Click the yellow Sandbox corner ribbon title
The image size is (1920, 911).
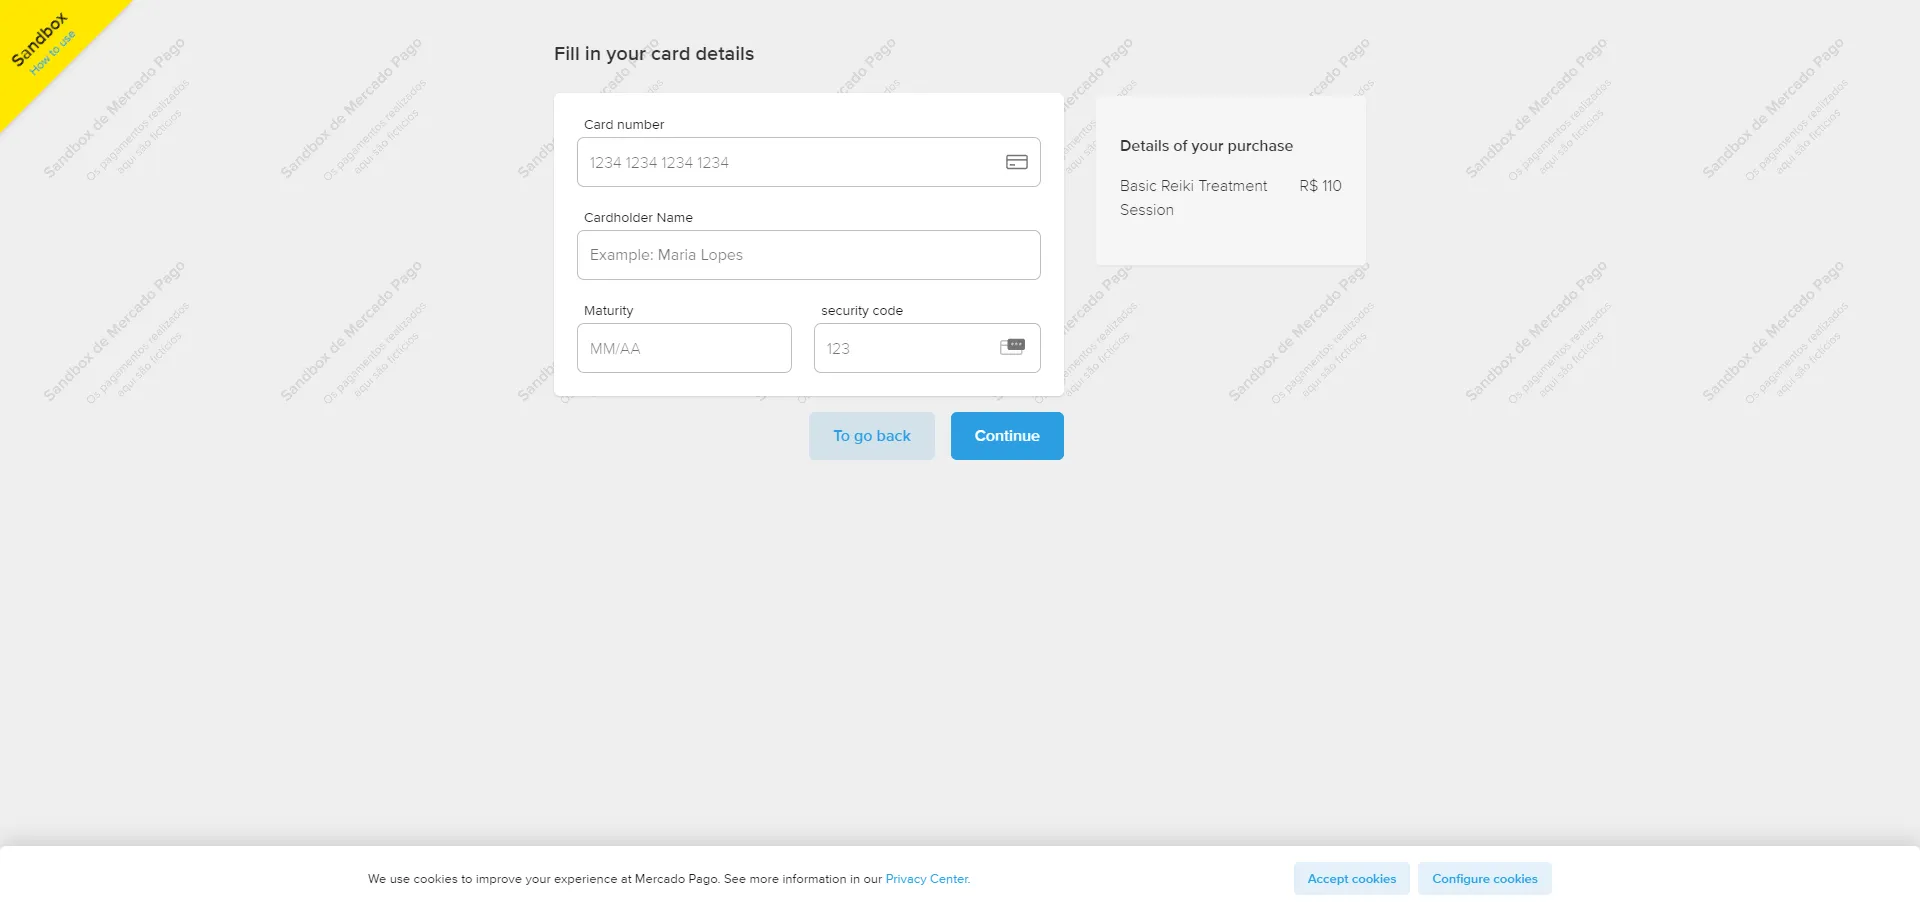pyautogui.click(x=38, y=38)
